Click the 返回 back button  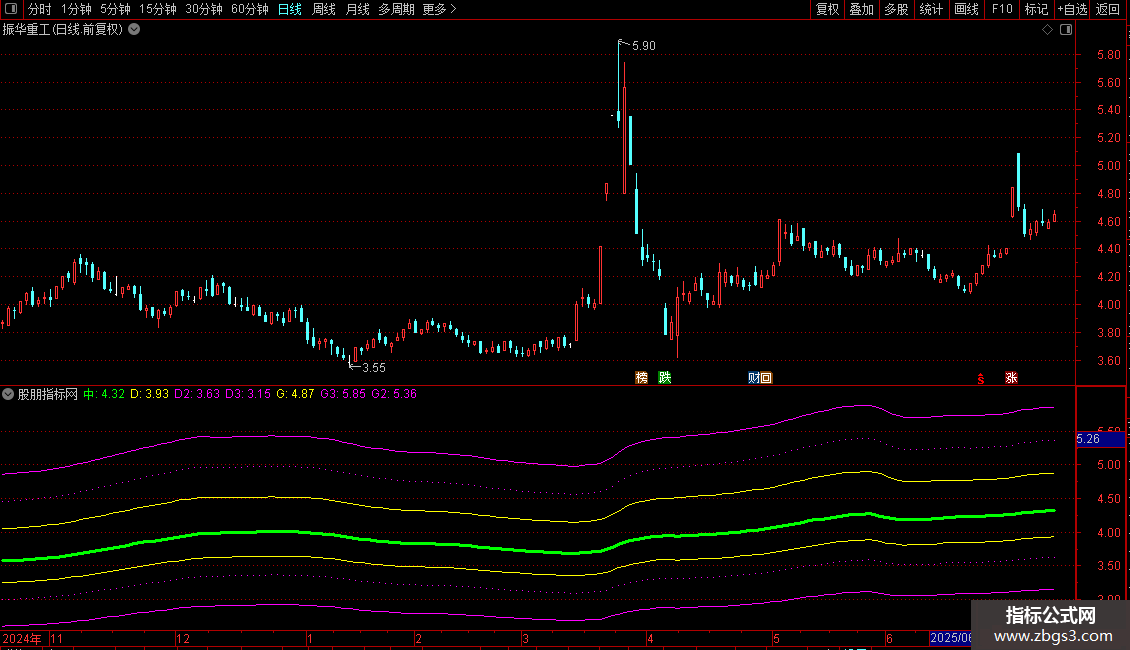tap(1108, 9)
